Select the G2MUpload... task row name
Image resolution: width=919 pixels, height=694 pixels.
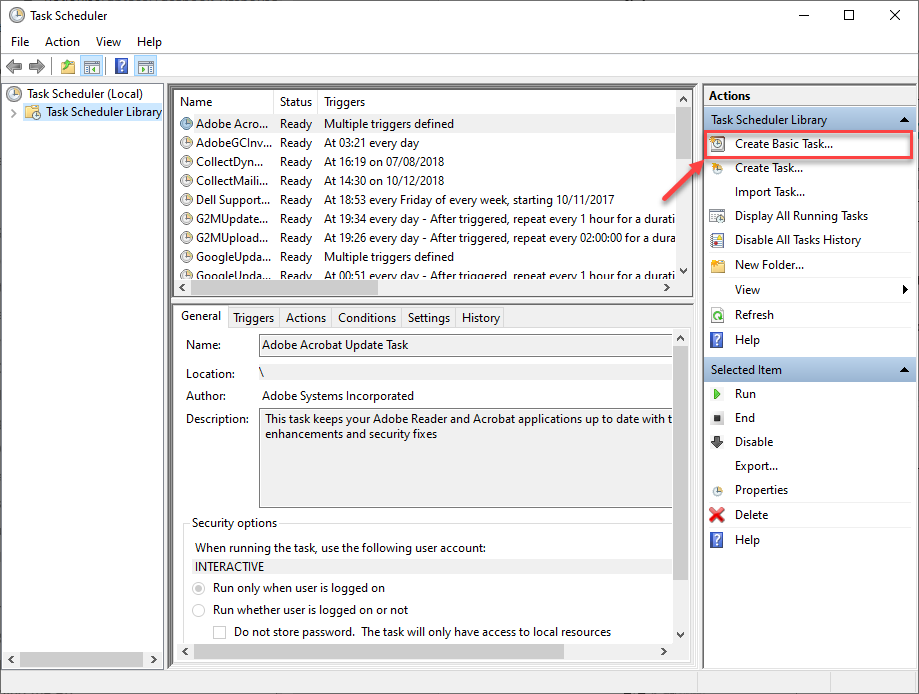click(x=232, y=238)
